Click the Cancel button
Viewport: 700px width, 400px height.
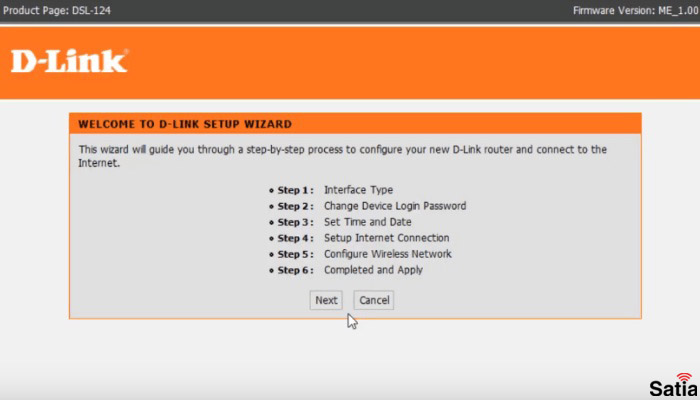click(374, 300)
